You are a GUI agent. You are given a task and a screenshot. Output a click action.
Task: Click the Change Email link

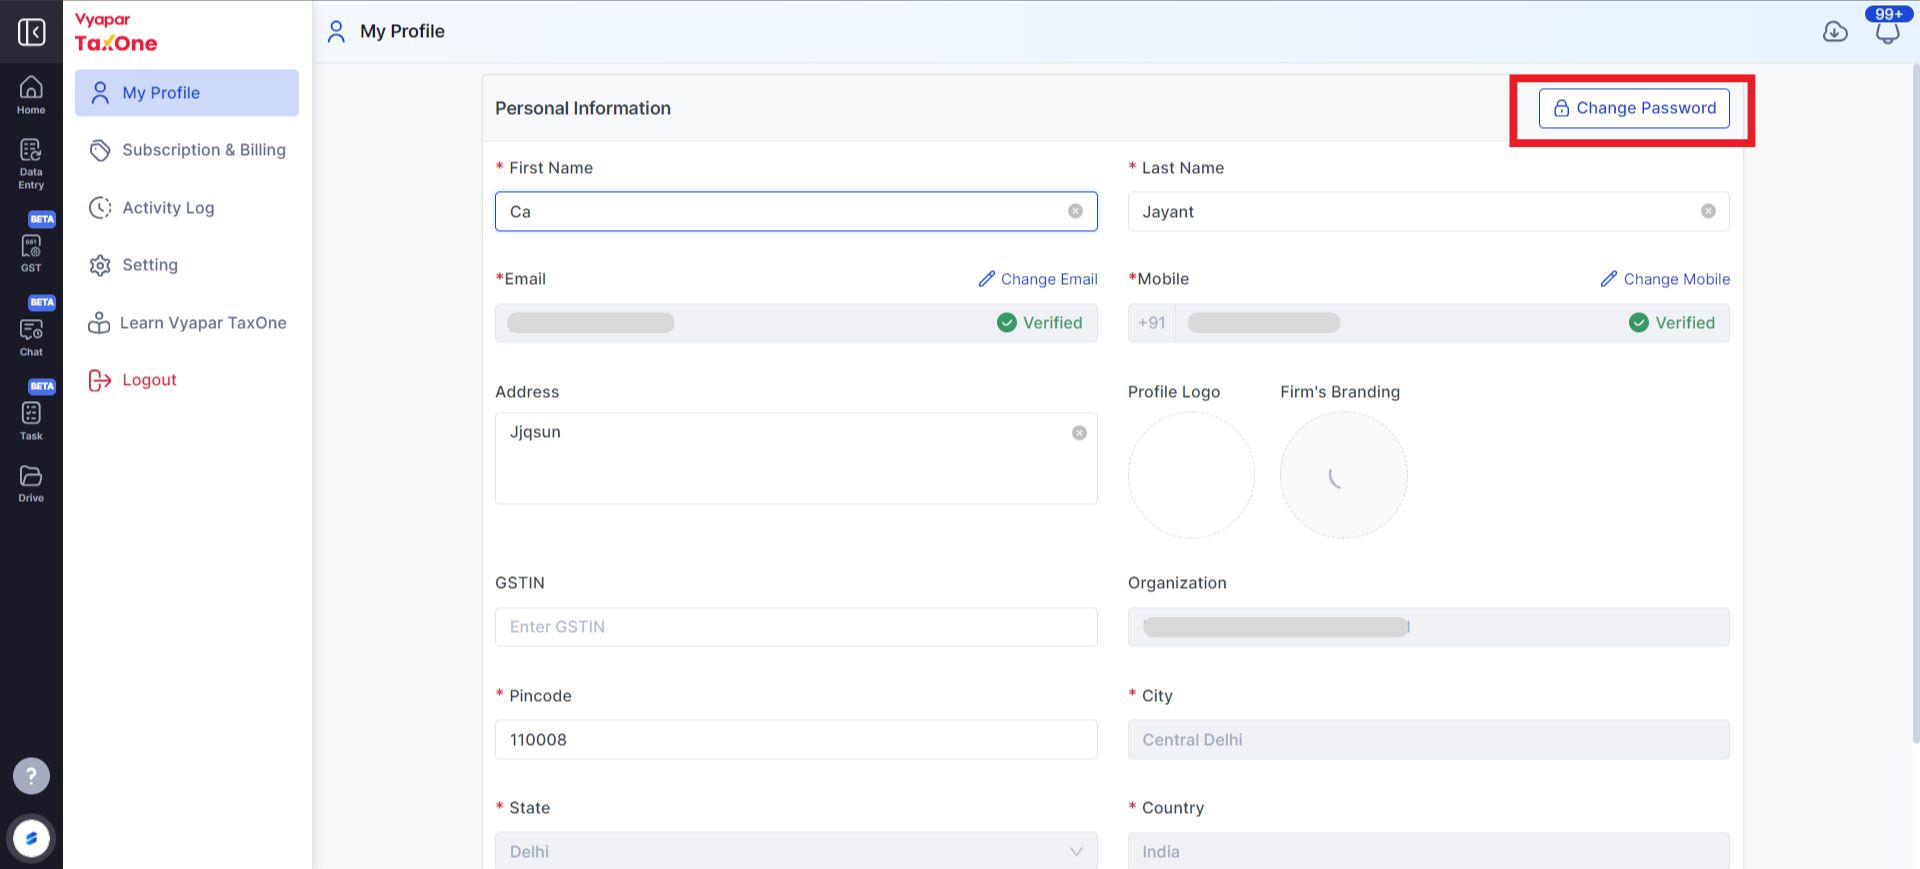click(1038, 279)
